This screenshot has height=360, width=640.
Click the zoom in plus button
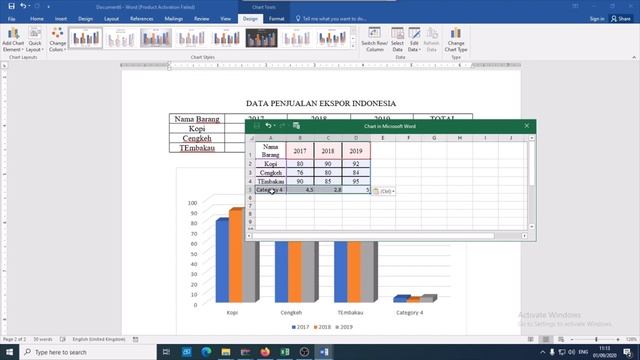click(618, 339)
